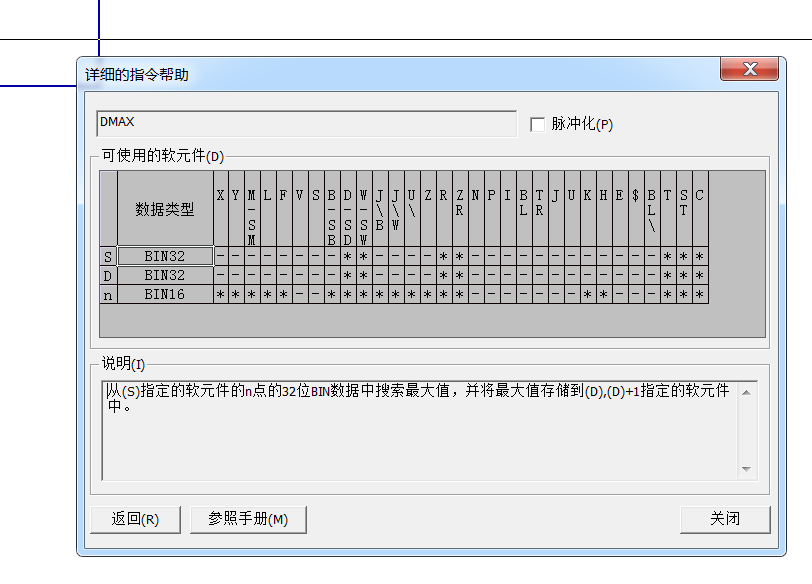Click the BIN16 data type cell
The height and width of the screenshot is (584, 812).
click(x=165, y=294)
